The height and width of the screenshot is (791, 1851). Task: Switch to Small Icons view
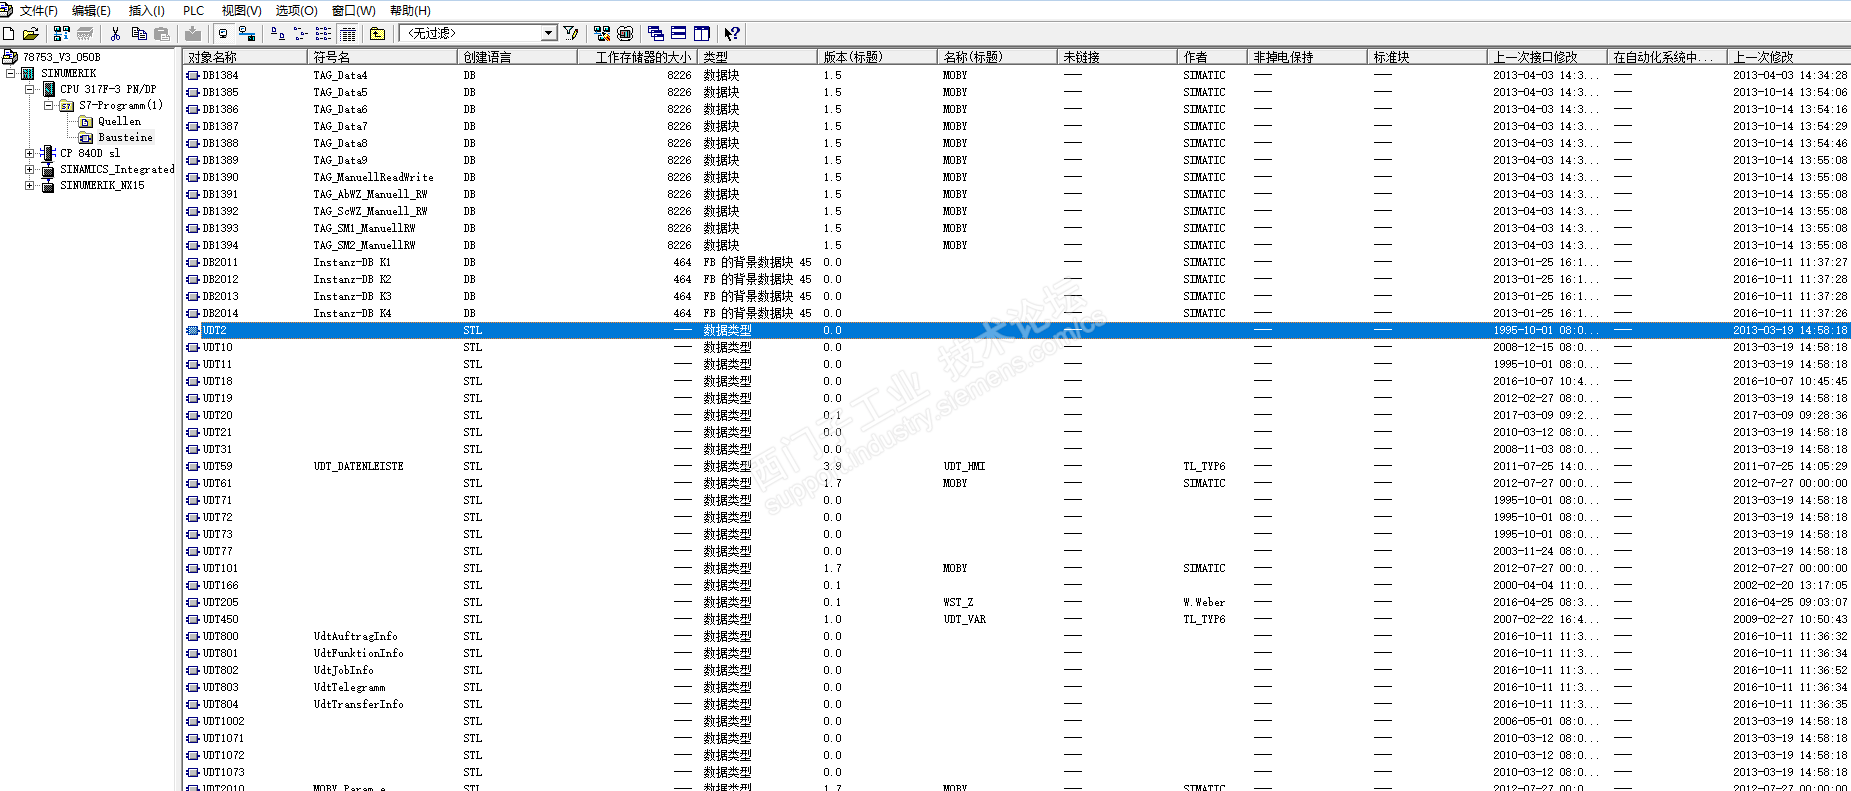(x=301, y=33)
